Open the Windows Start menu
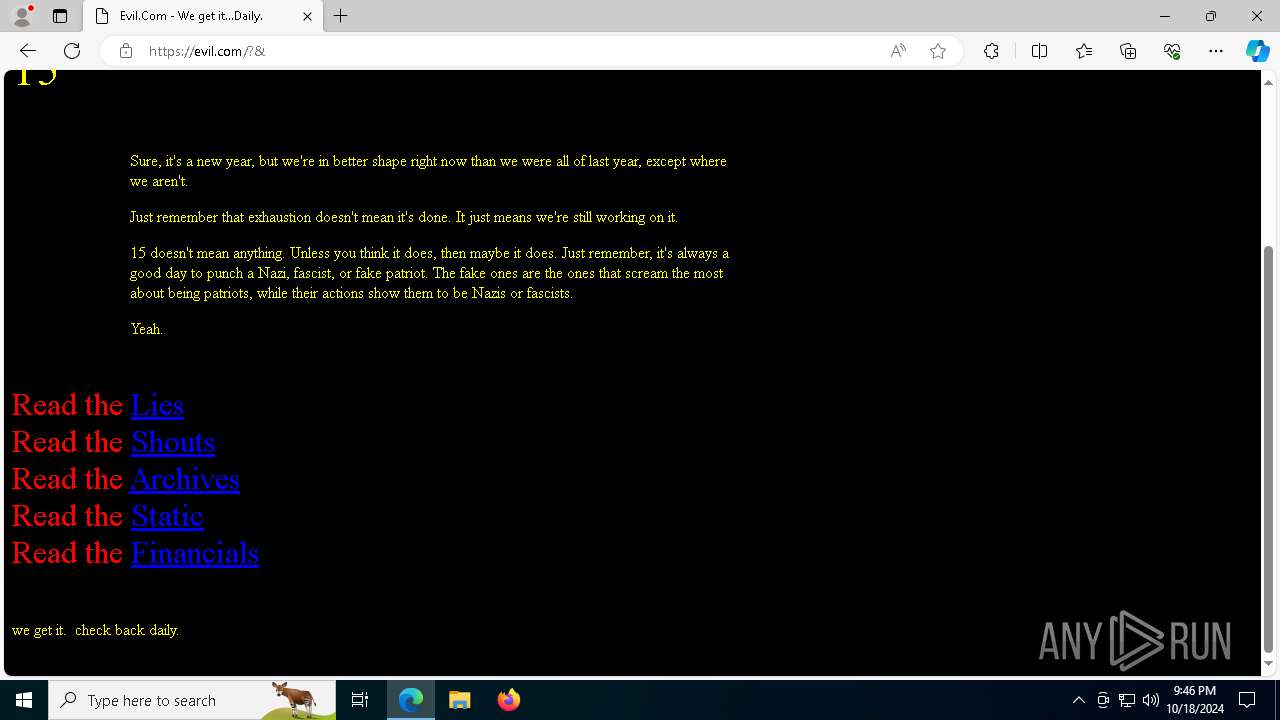The height and width of the screenshot is (720, 1280). (x=24, y=700)
